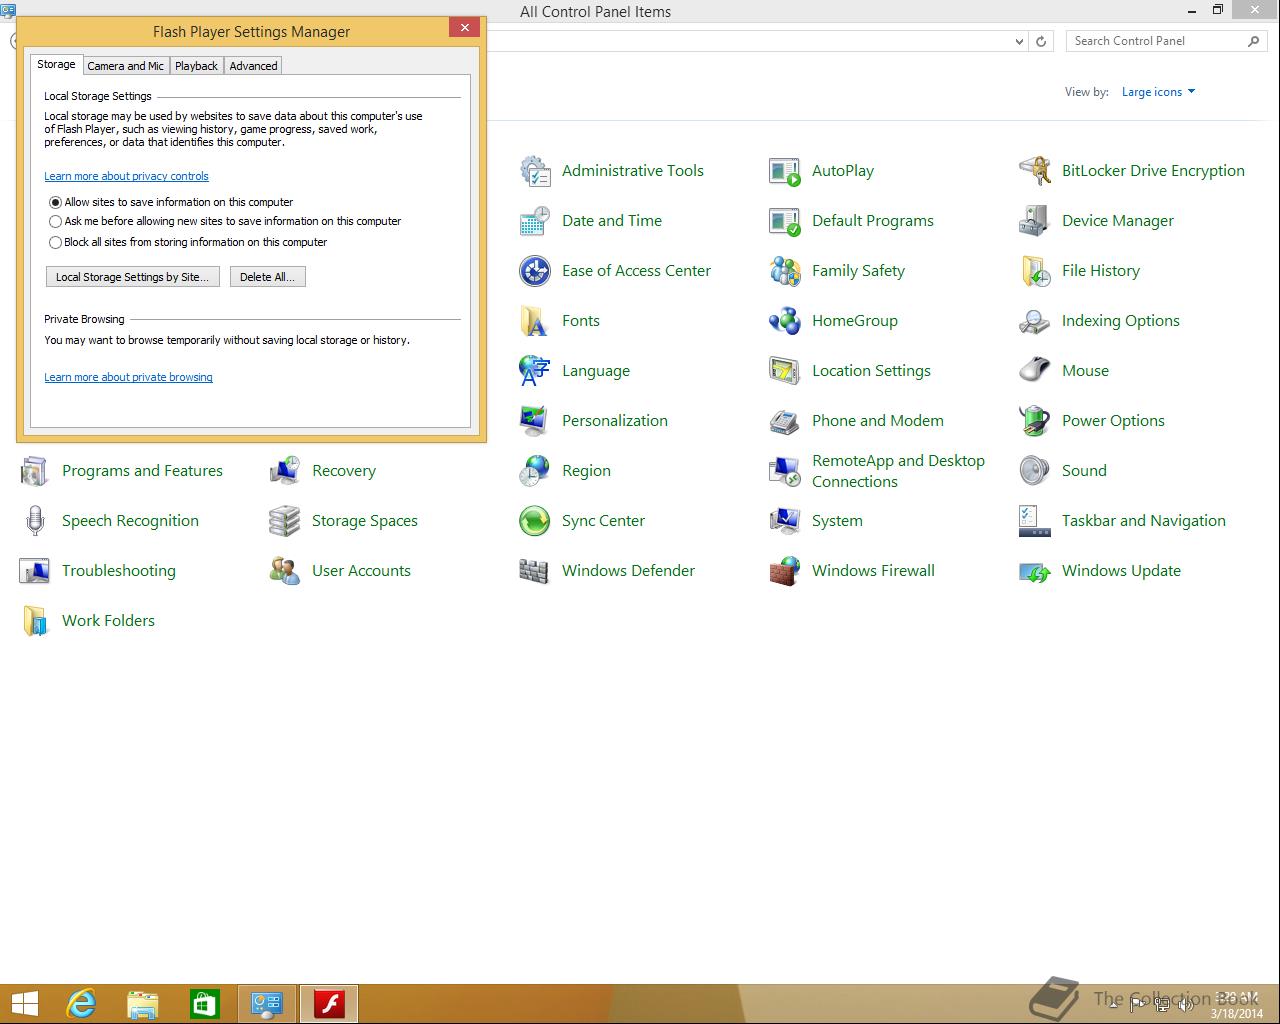The height and width of the screenshot is (1024, 1280).
Task: Expand the address bar history dropdown
Action: [1019, 41]
